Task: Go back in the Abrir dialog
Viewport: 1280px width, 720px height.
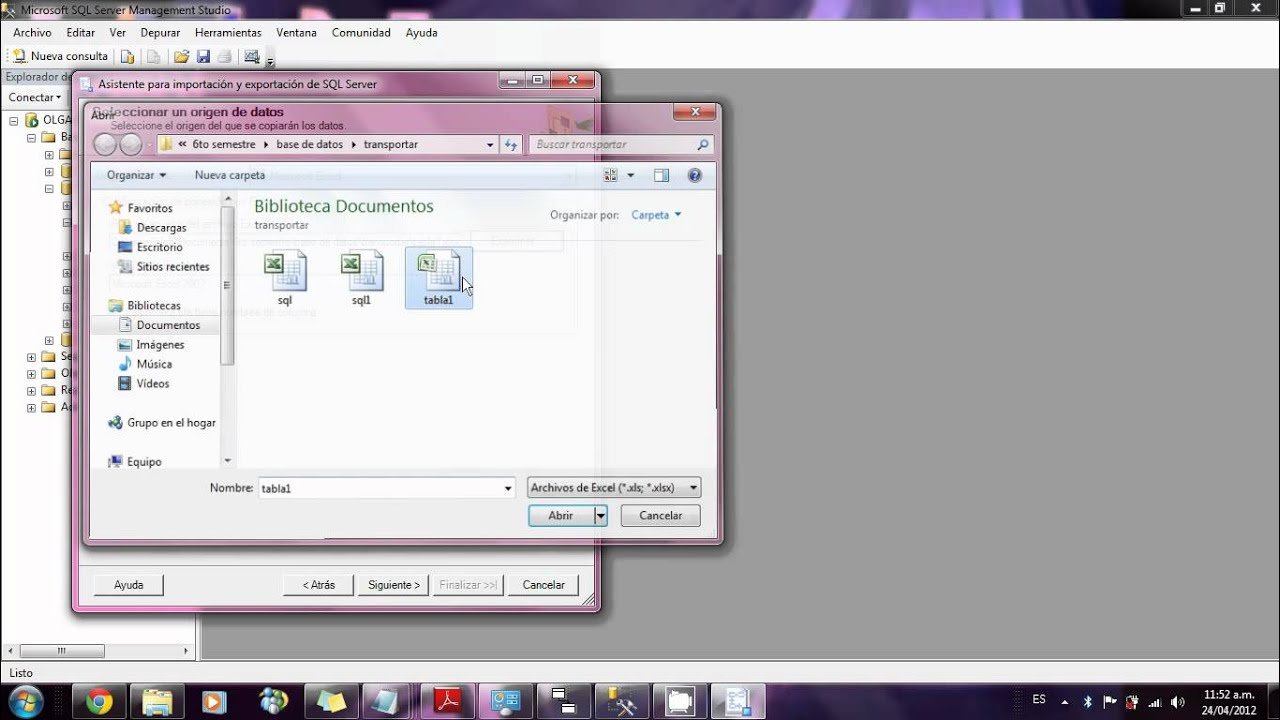Action: pos(105,145)
